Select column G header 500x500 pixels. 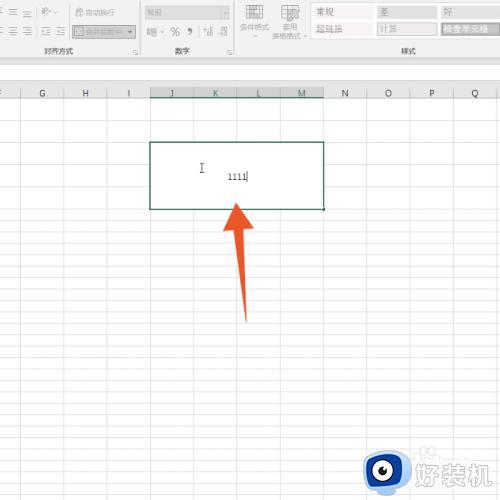tap(42, 93)
